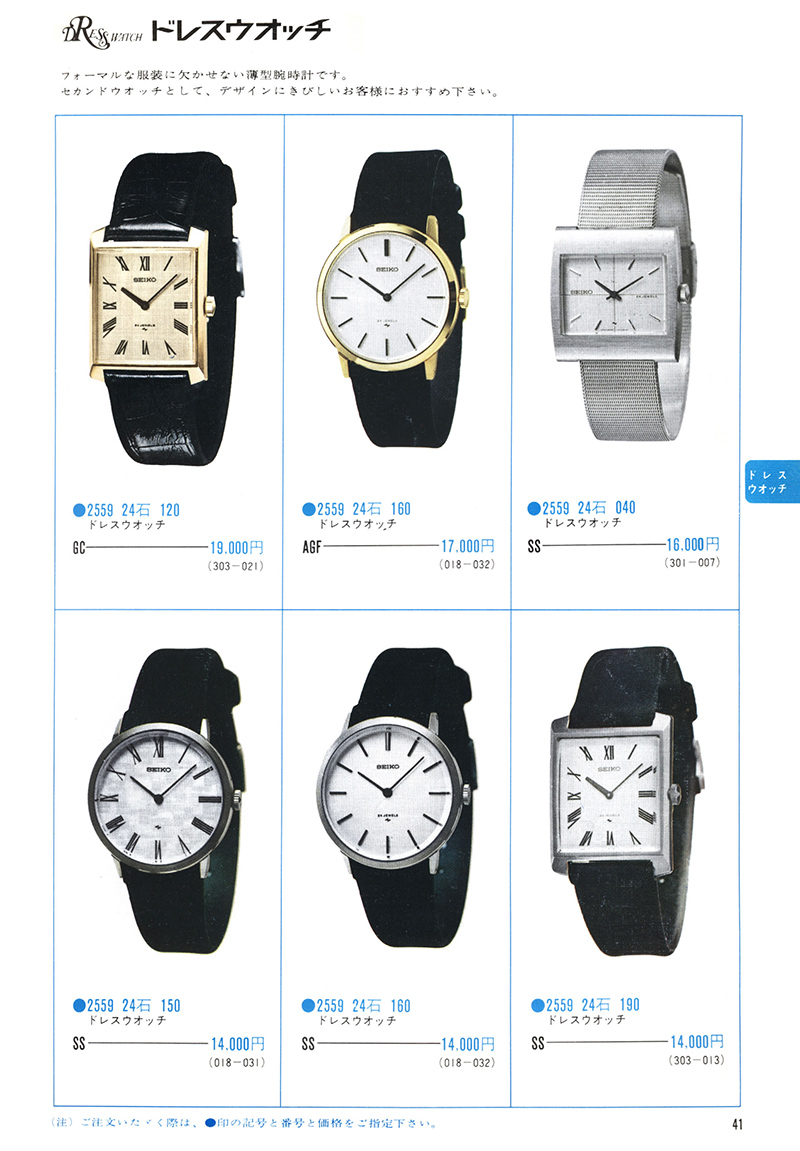This screenshot has height=1151, width=800.
Task: Click the 17,000円 price for the AGF model
Action: tap(468, 546)
